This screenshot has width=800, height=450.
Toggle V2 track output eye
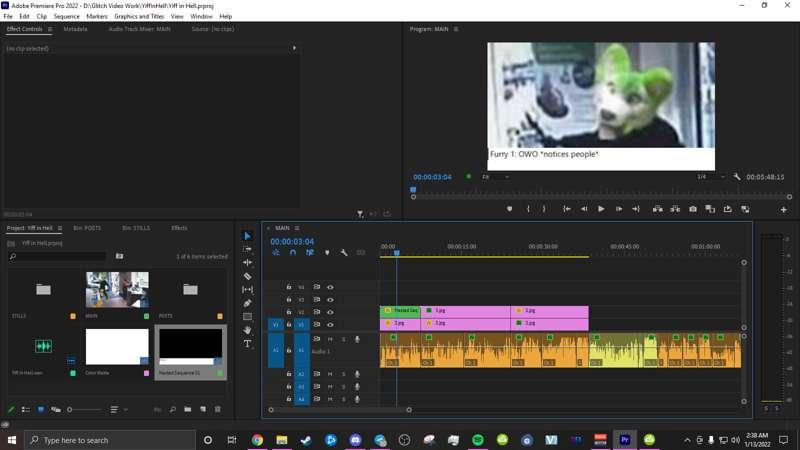tap(330, 312)
